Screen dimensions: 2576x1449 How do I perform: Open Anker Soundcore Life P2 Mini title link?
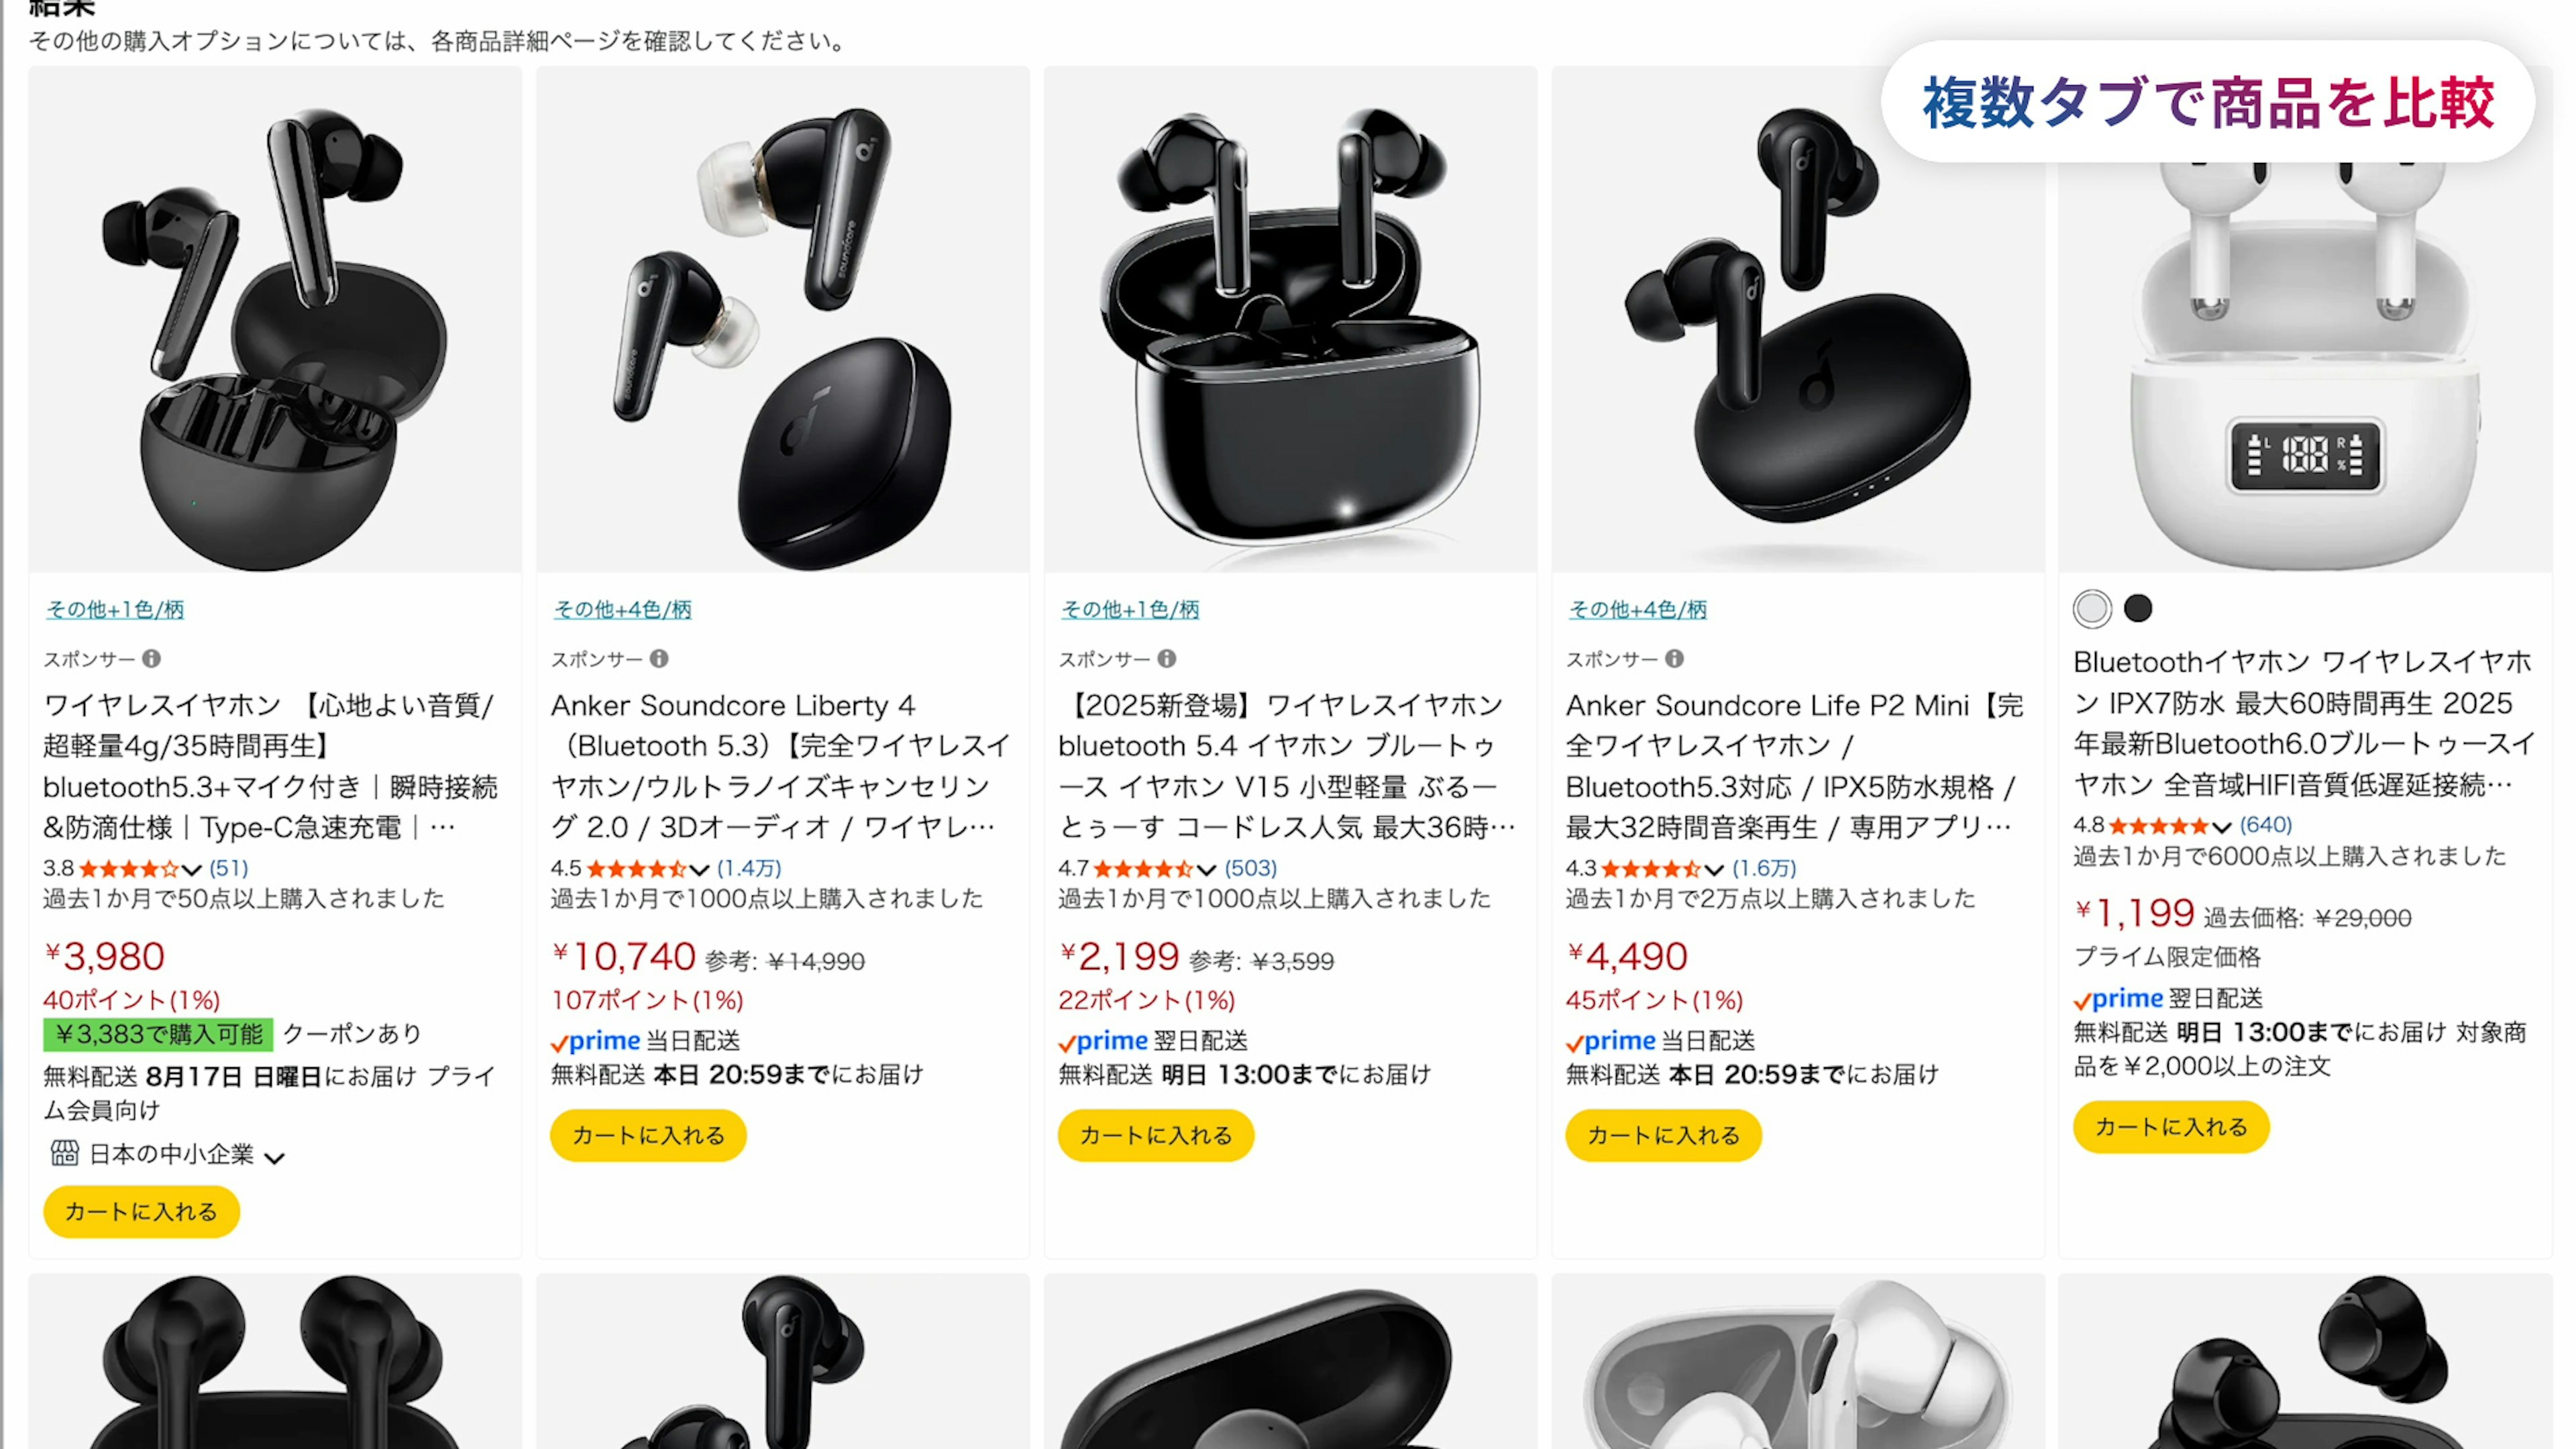(x=1795, y=766)
